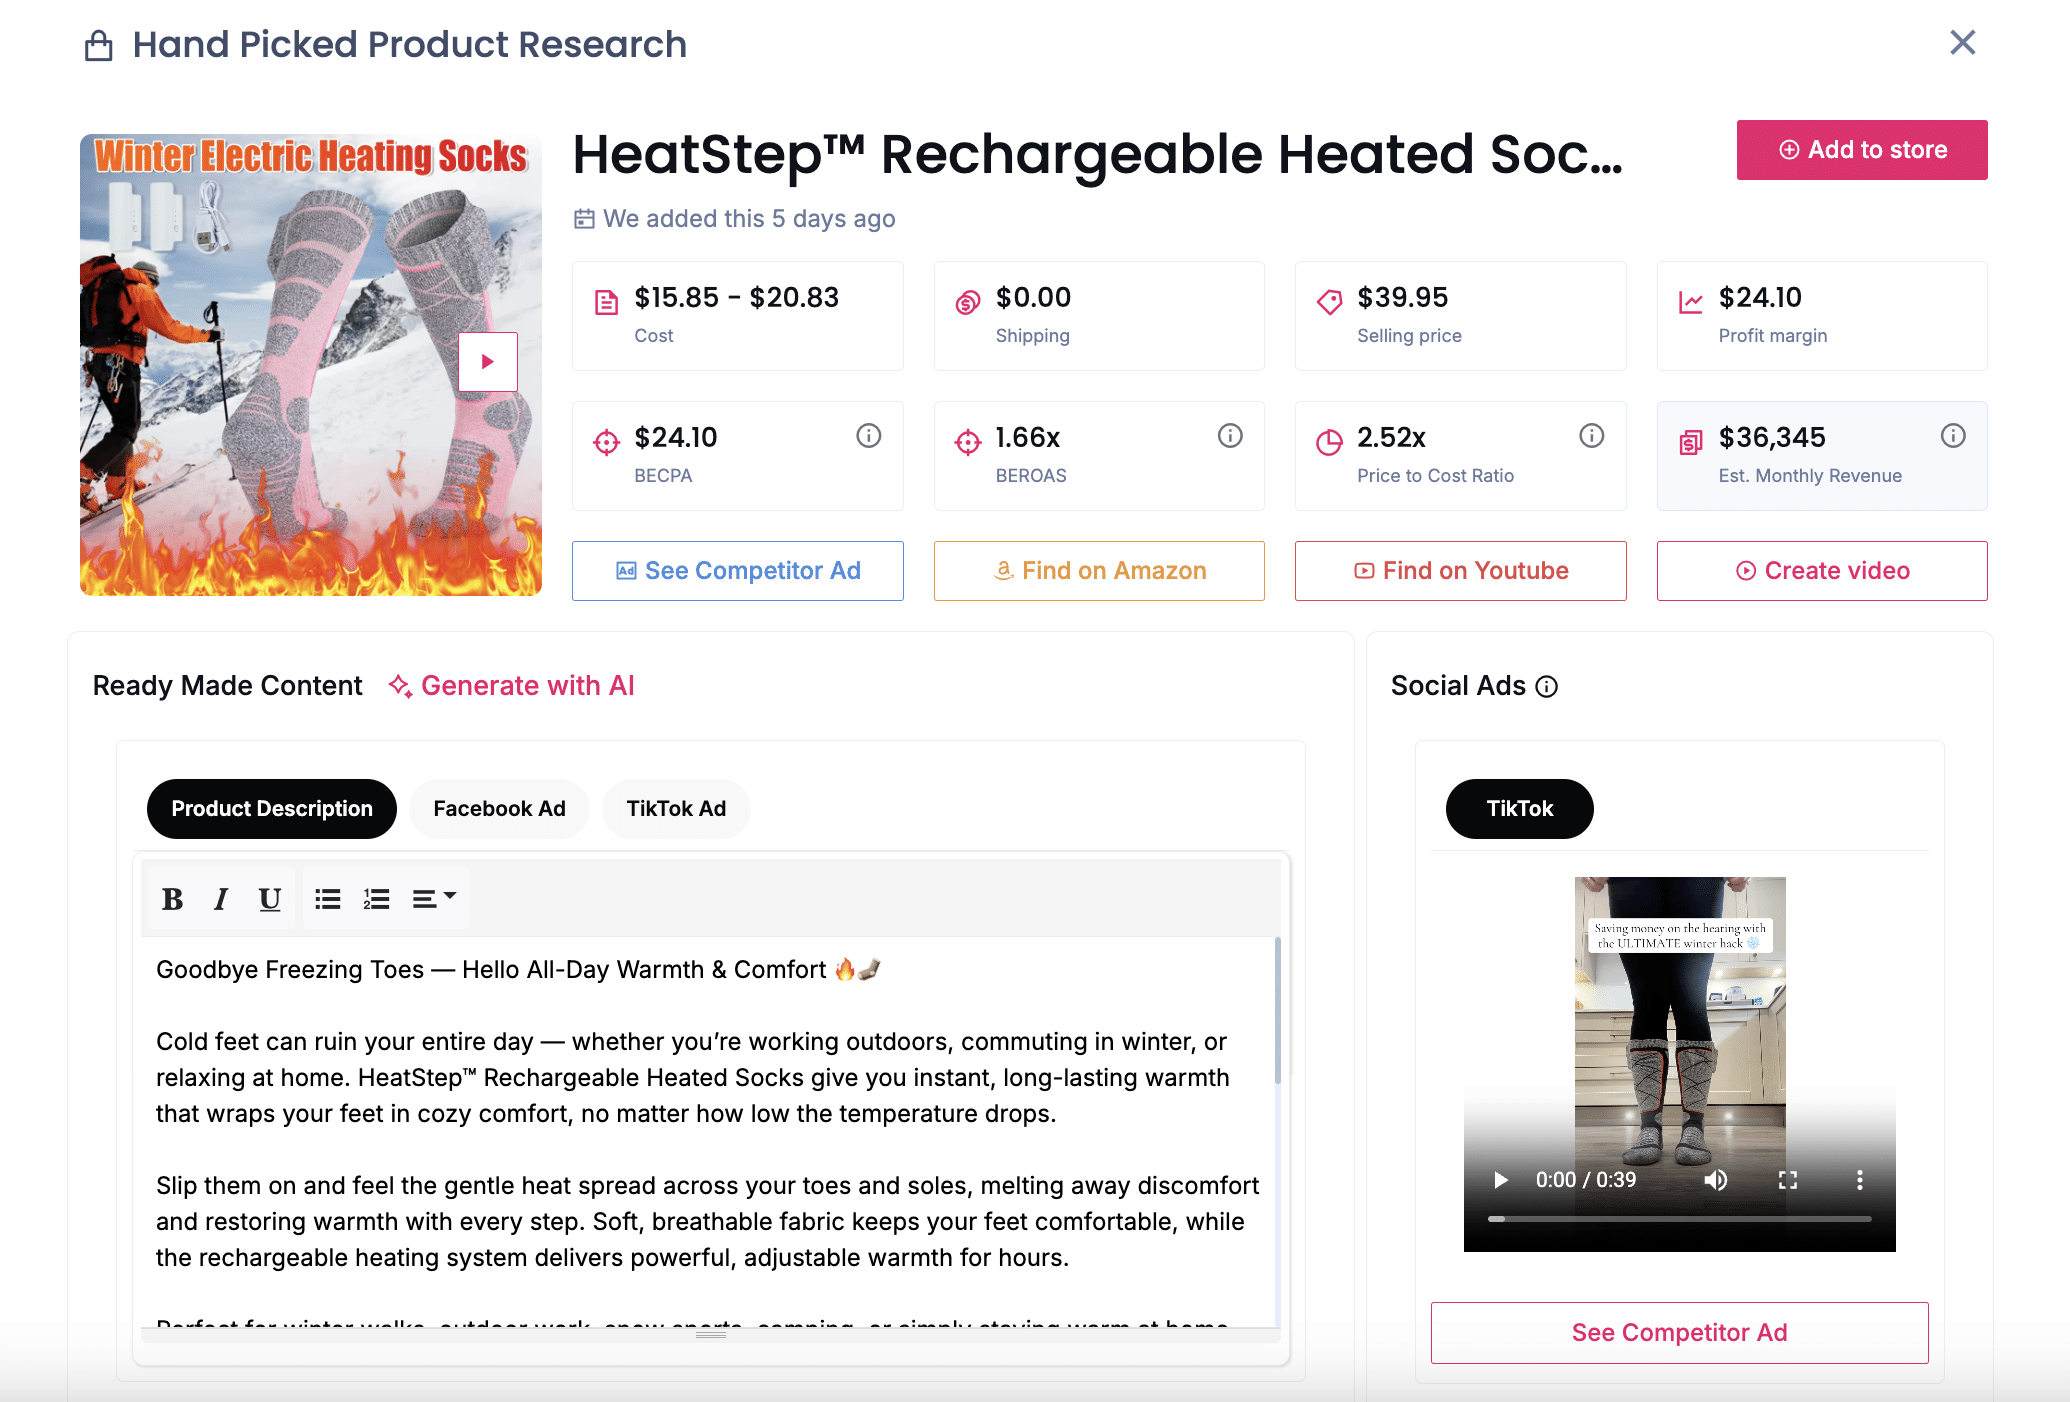Click the Add to store button

tap(1862, 150)
